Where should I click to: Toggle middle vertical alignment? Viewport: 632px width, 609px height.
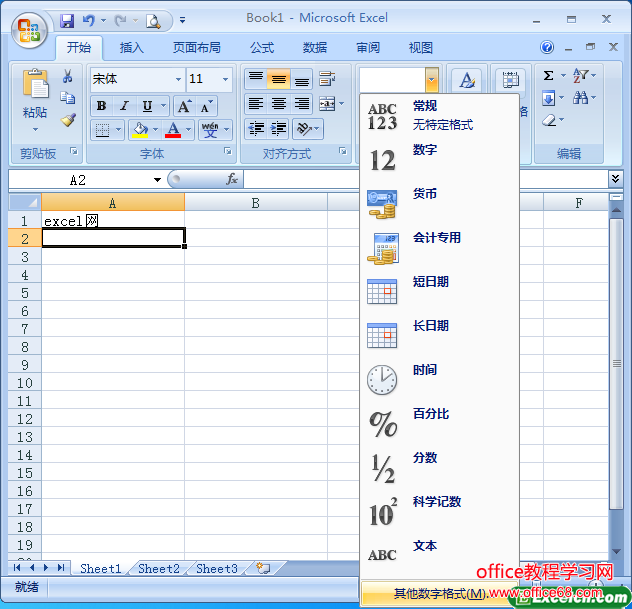(x=279, y=79)
